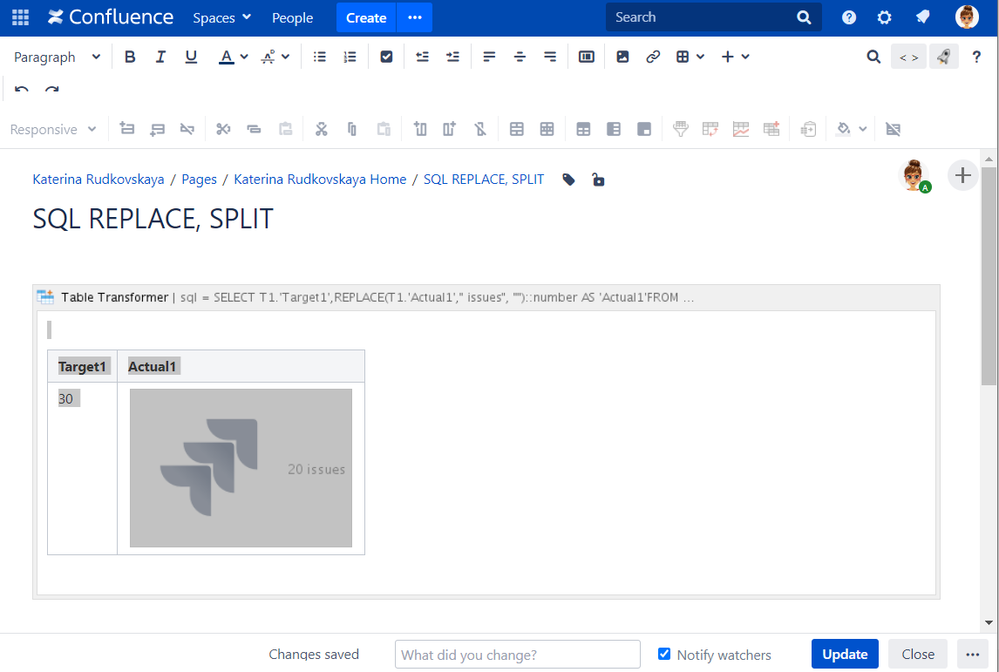The image size is (999, 672).
Task: Insert an image using the picture icon
Action: 622,57
